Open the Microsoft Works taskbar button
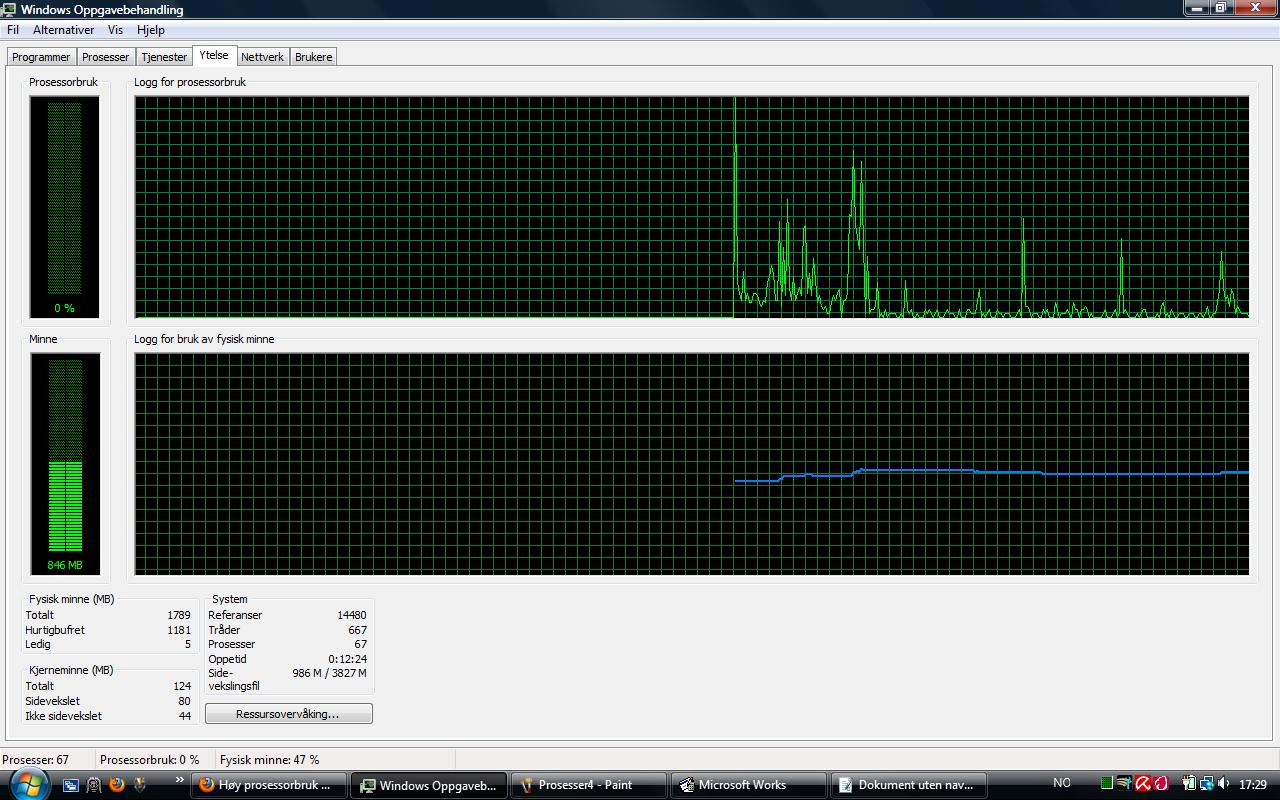 748,785
